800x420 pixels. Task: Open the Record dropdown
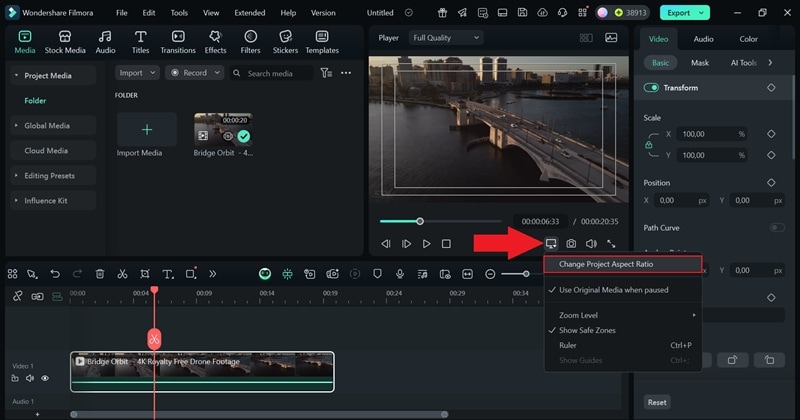tap(194, 73)
